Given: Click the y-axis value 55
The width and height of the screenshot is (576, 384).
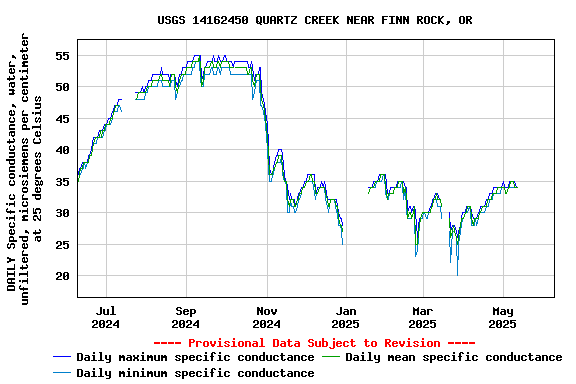Looking at the screenshot, I should tap(62, 56).
